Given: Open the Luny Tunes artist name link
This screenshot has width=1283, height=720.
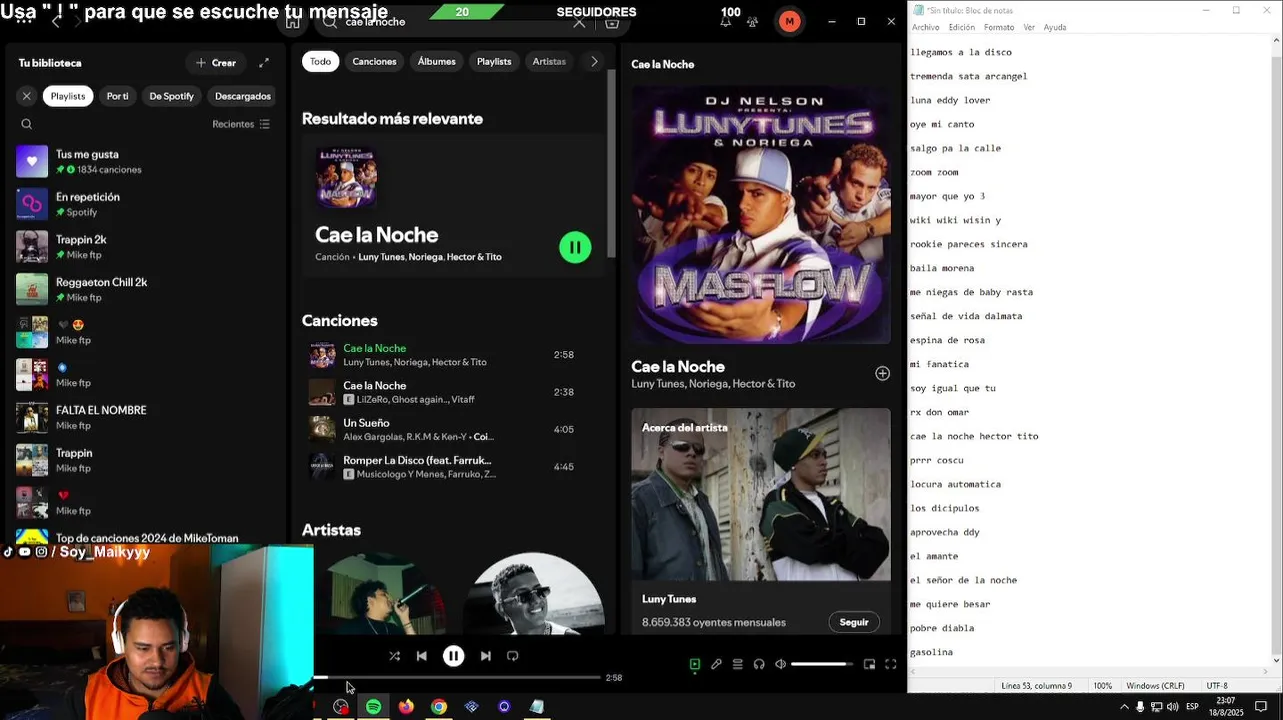Looking at the screenshot, I should point(669,599).
